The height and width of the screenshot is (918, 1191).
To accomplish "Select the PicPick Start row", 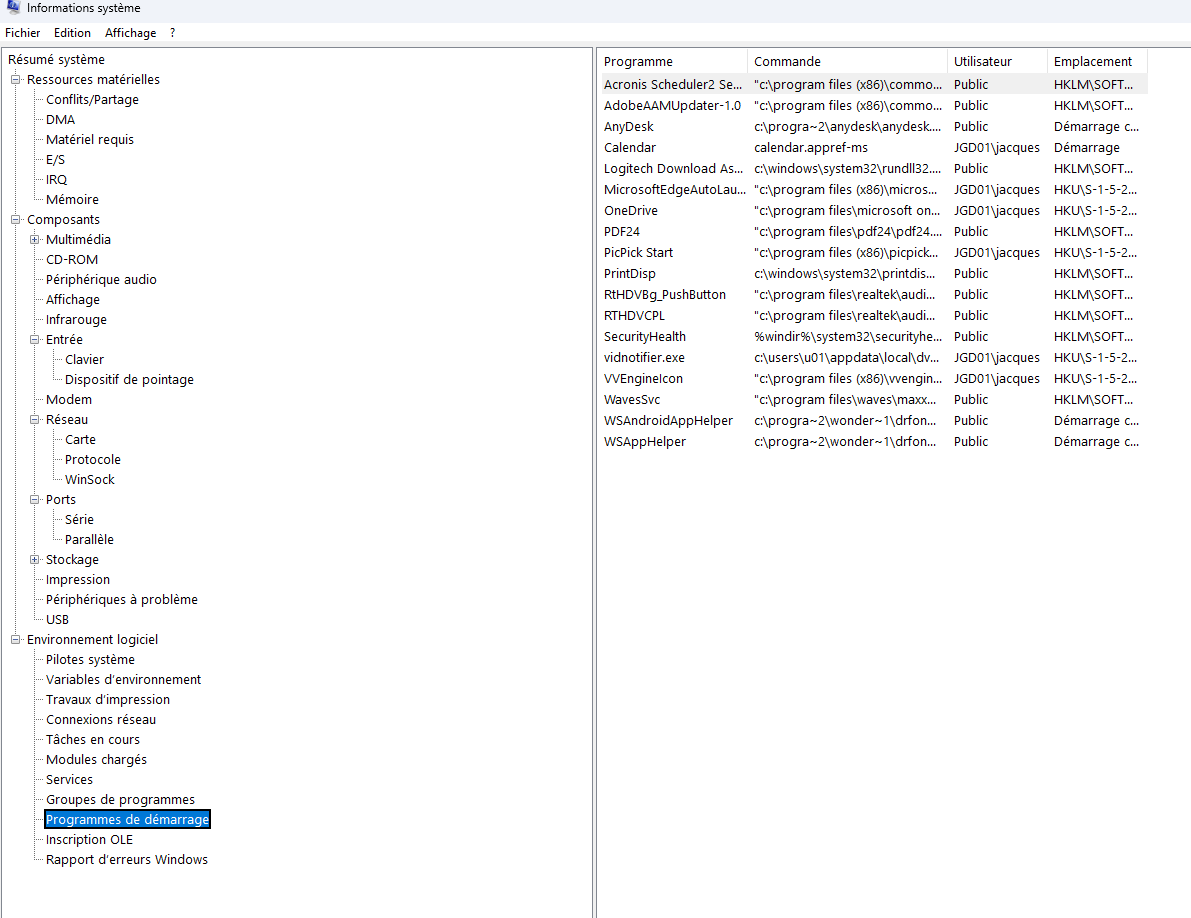I will tap(874, 253).
